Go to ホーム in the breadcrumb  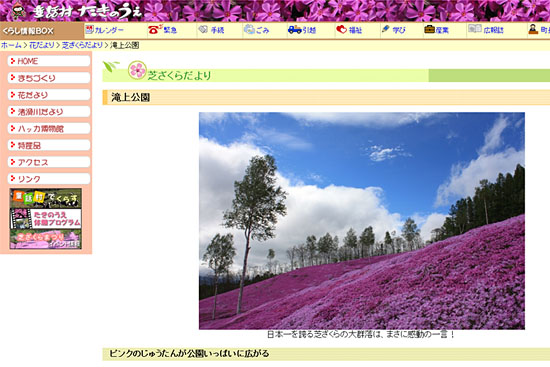pos(11,45)
